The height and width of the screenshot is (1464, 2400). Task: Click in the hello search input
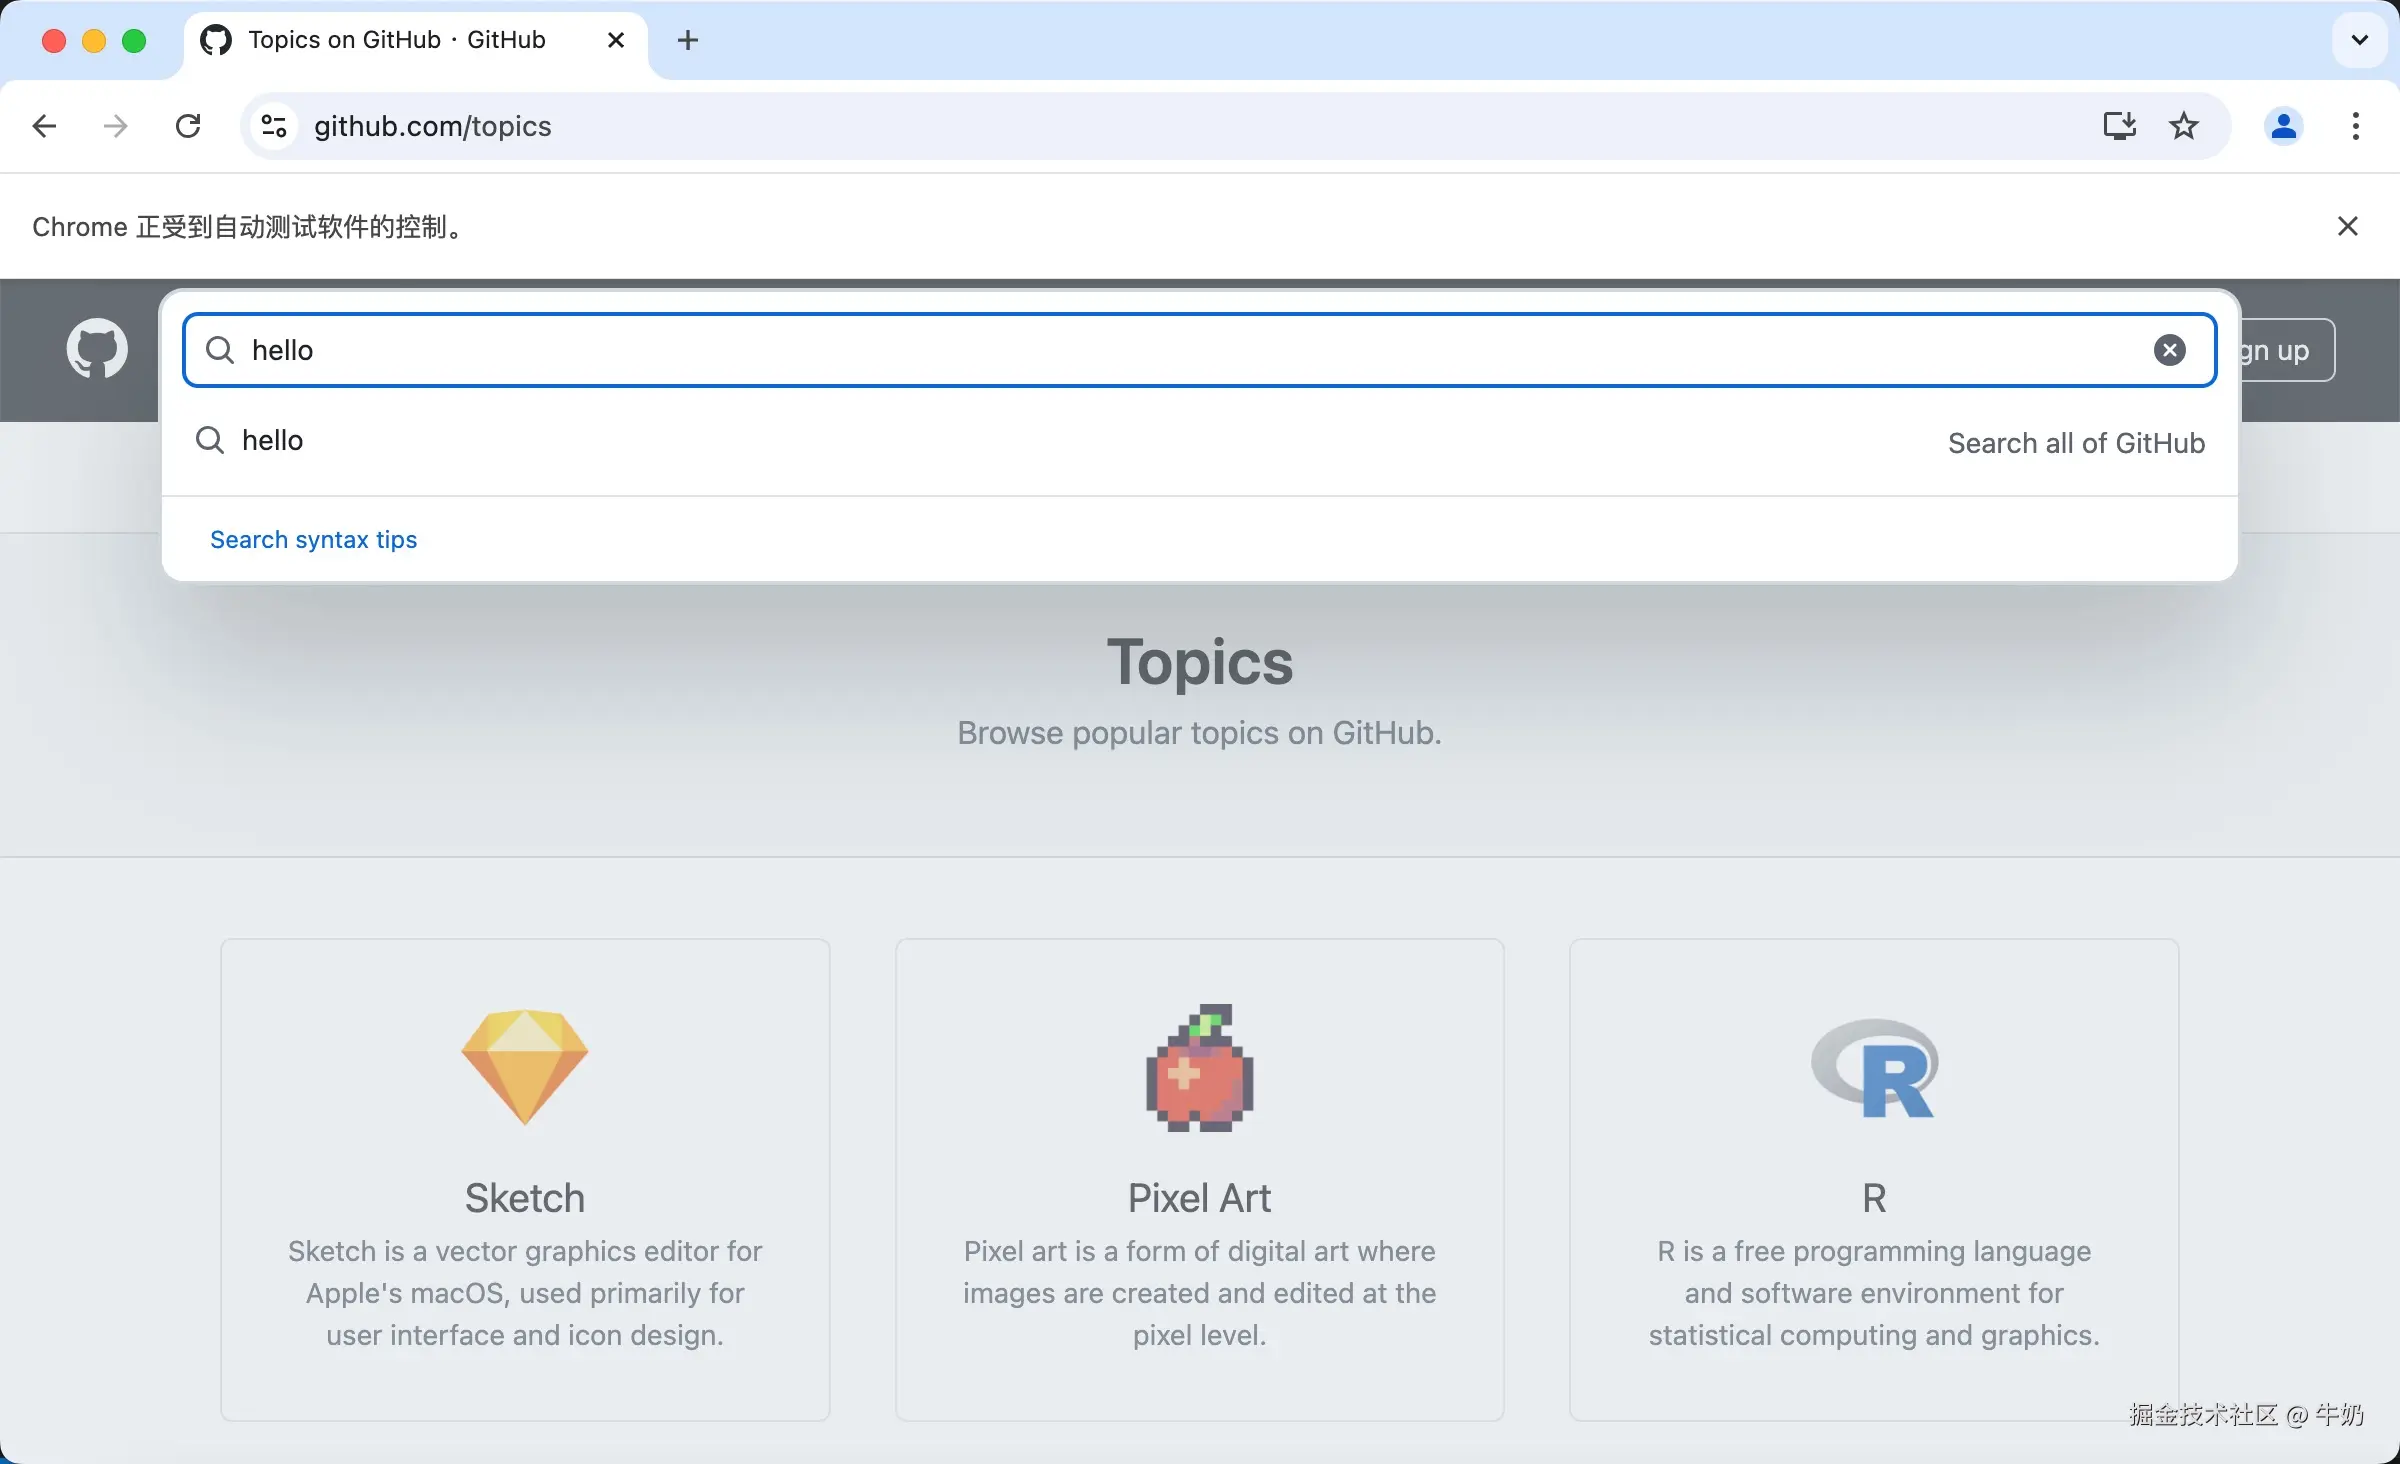(1198, 350)
